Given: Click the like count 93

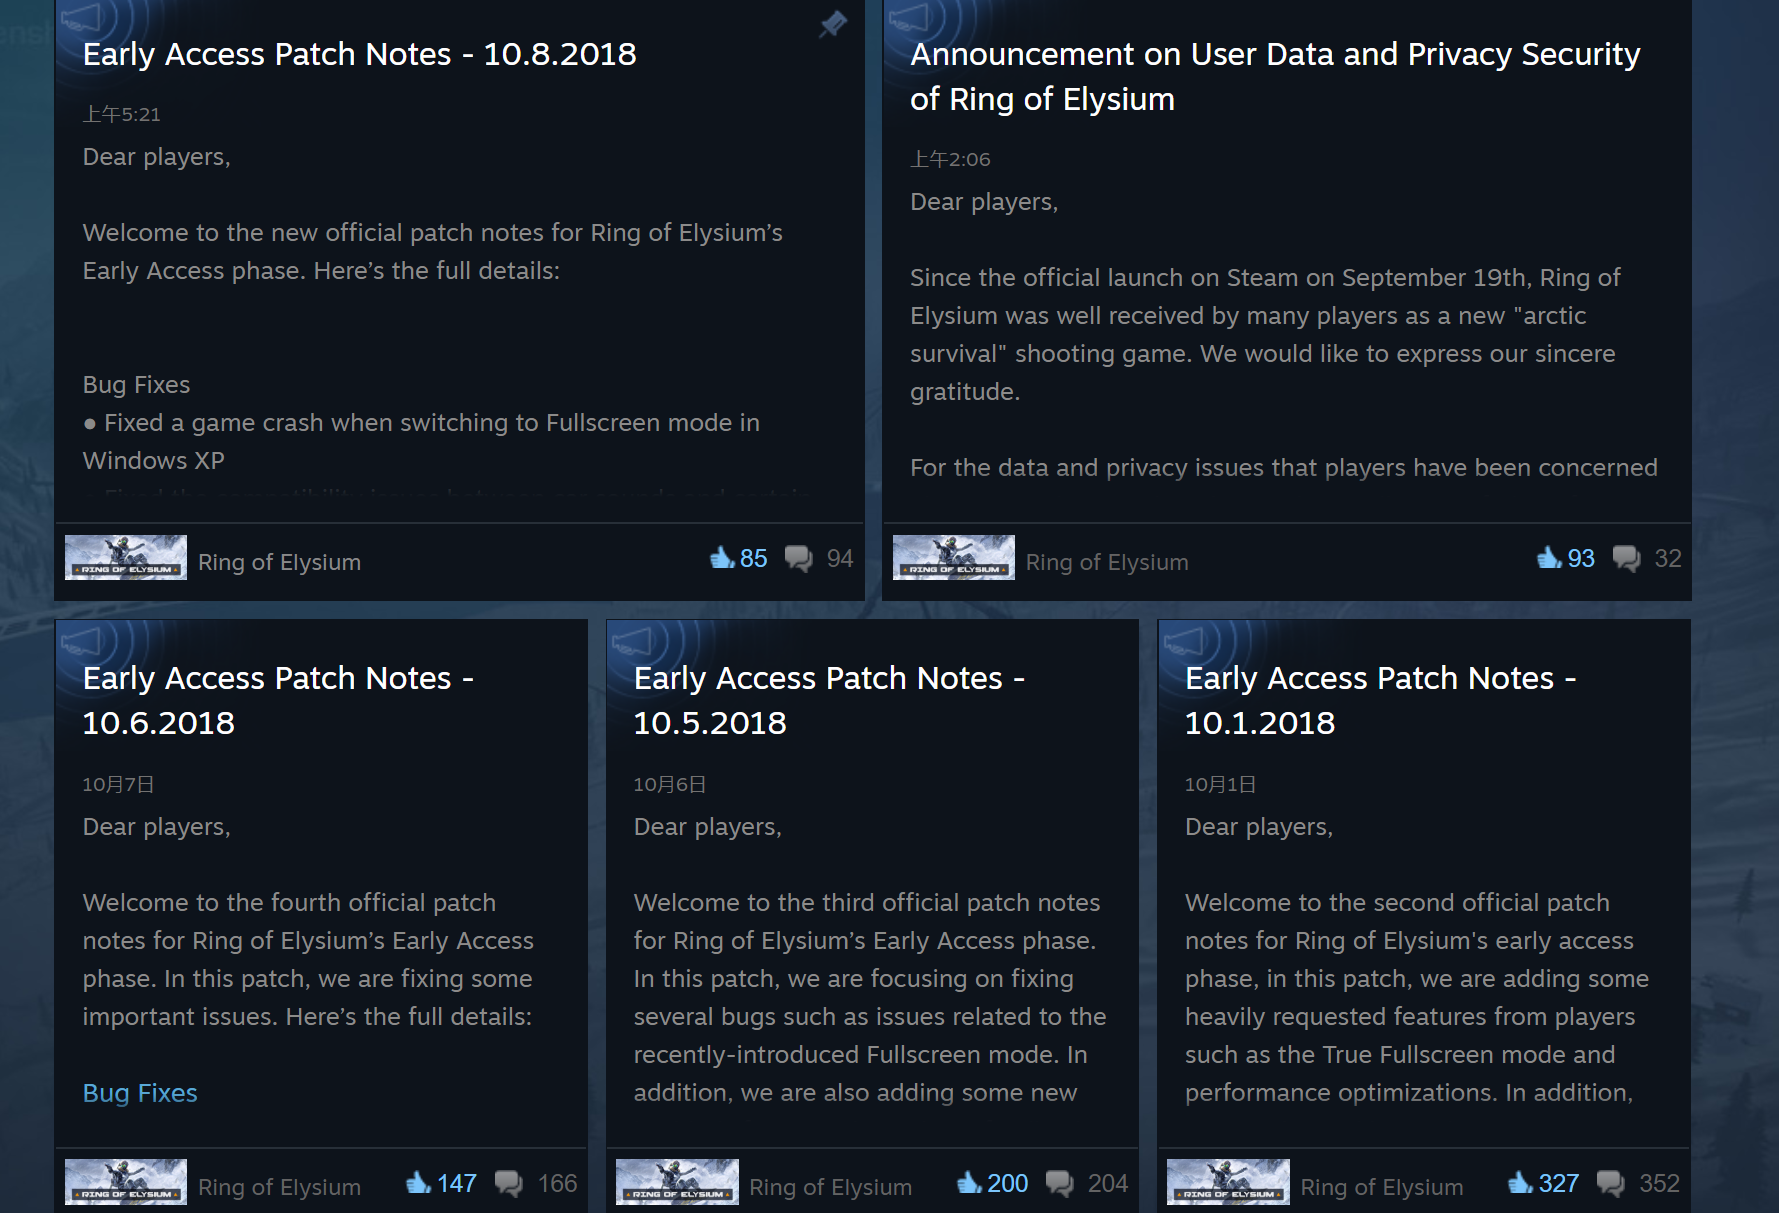Looking at the screenshot, I should click(1581, 558).
